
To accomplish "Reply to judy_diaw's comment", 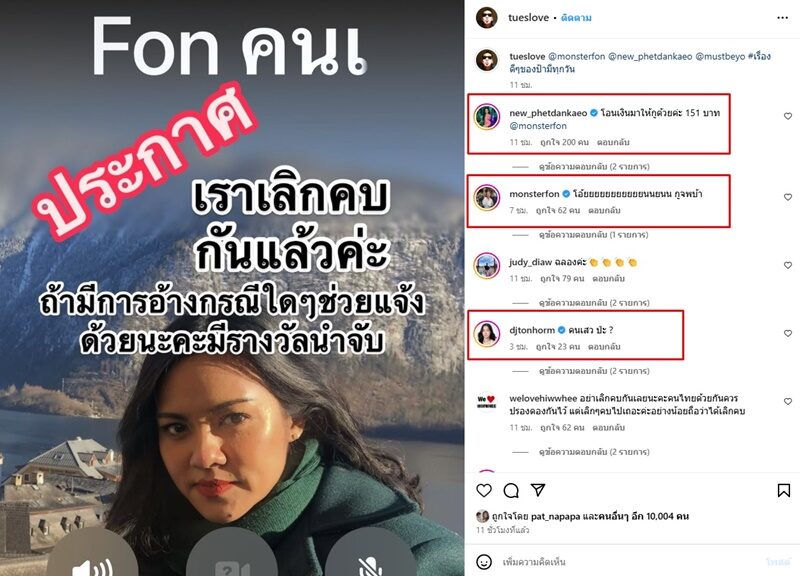I will pos(608,279).
